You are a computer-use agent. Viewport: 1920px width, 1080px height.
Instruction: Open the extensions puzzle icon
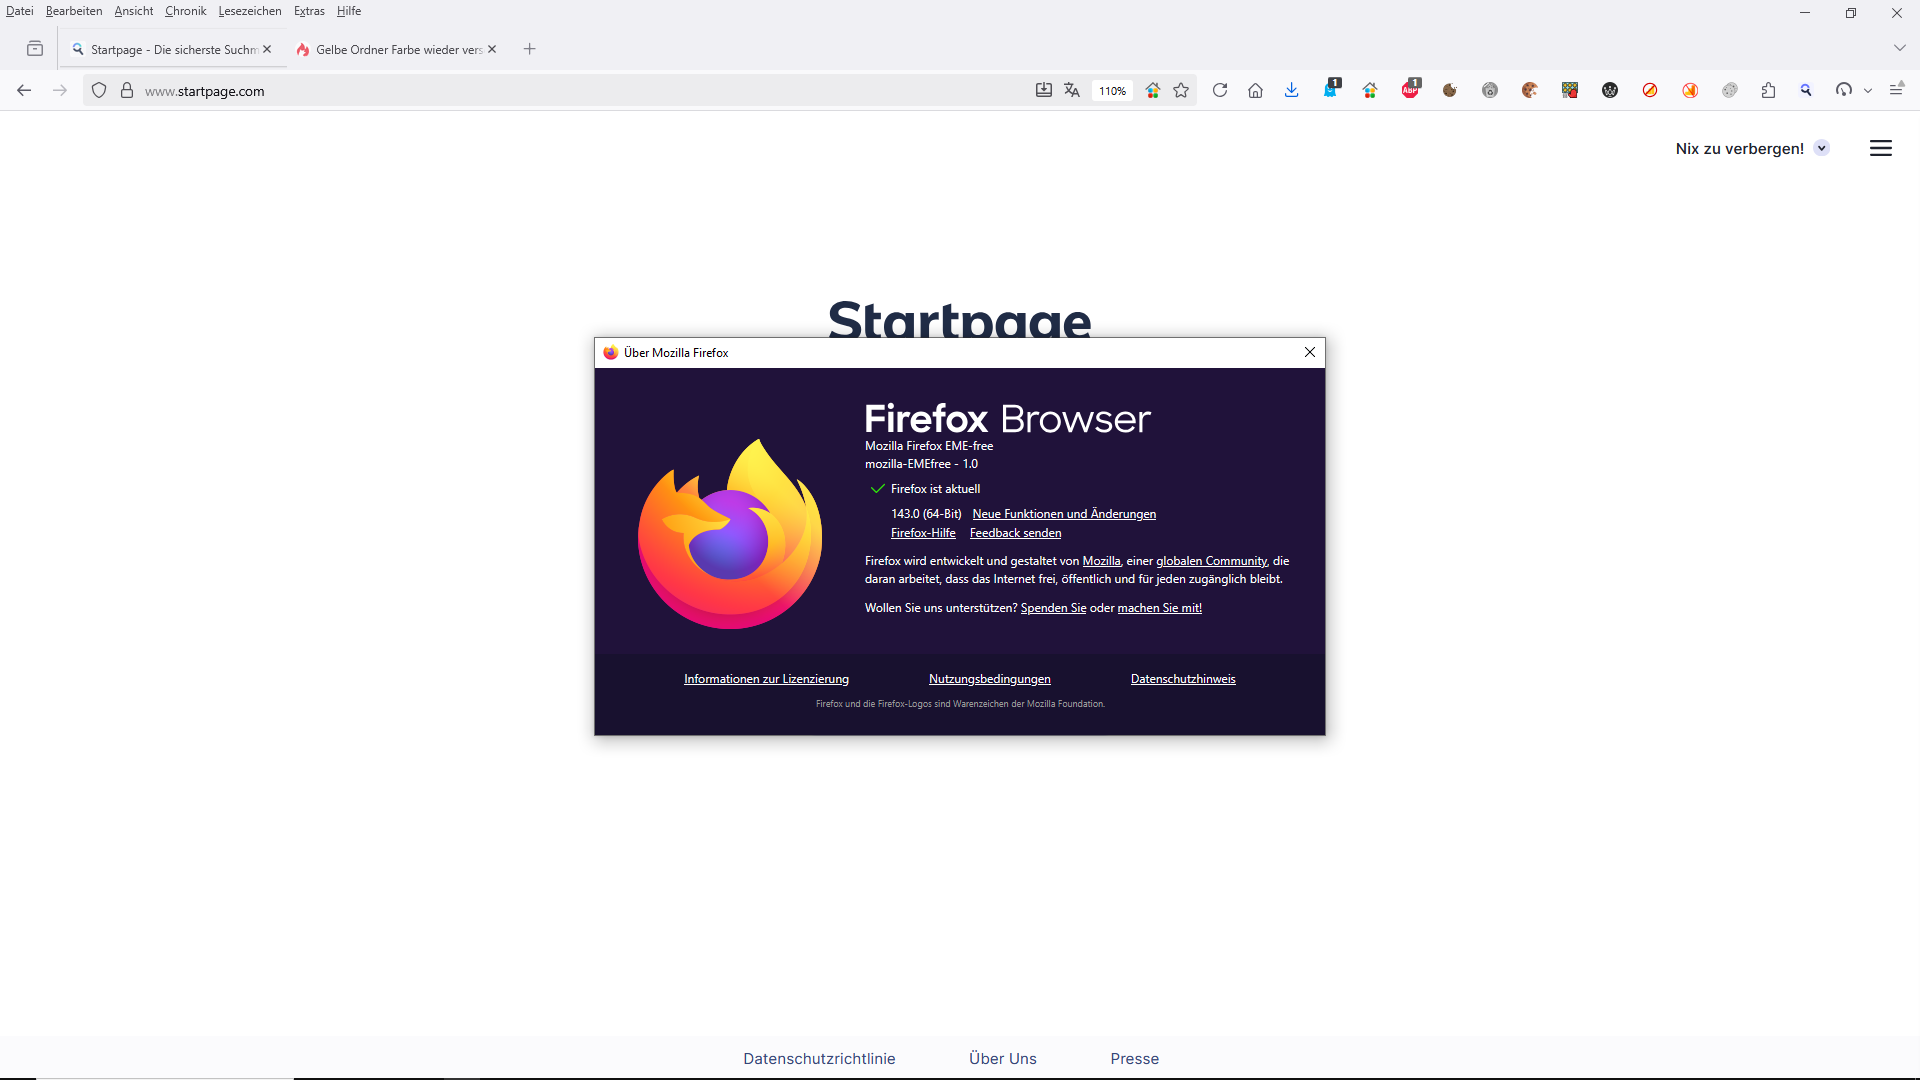[1768, 91]
